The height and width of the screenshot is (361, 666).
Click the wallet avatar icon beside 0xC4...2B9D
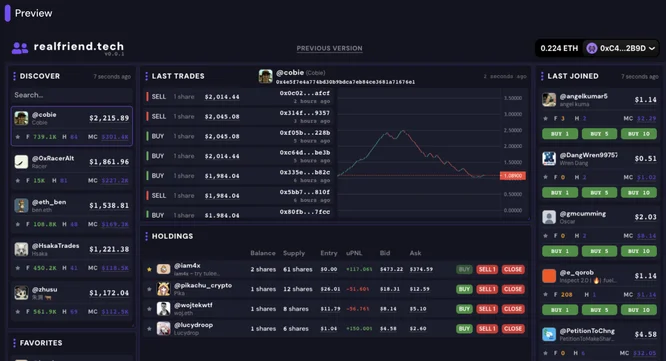[592, 48]
